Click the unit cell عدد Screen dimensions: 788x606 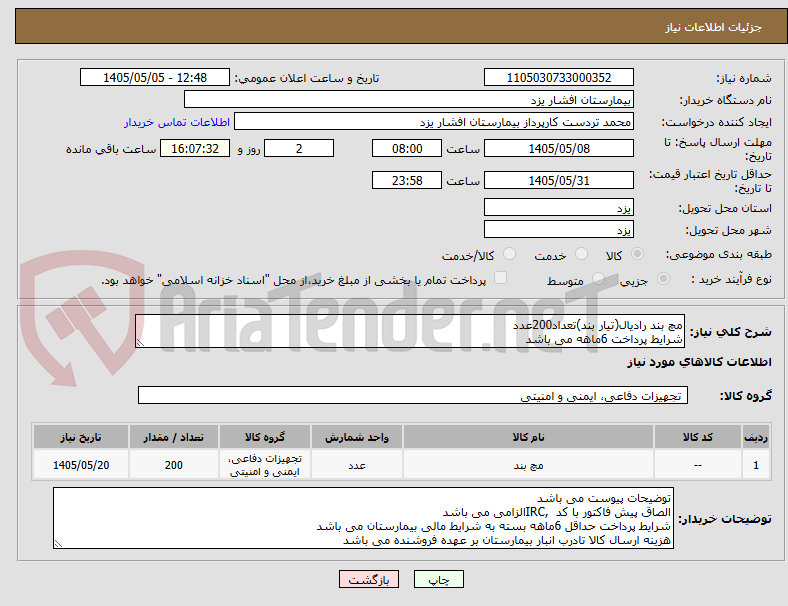pyautogui.click(x=357, y=465)
